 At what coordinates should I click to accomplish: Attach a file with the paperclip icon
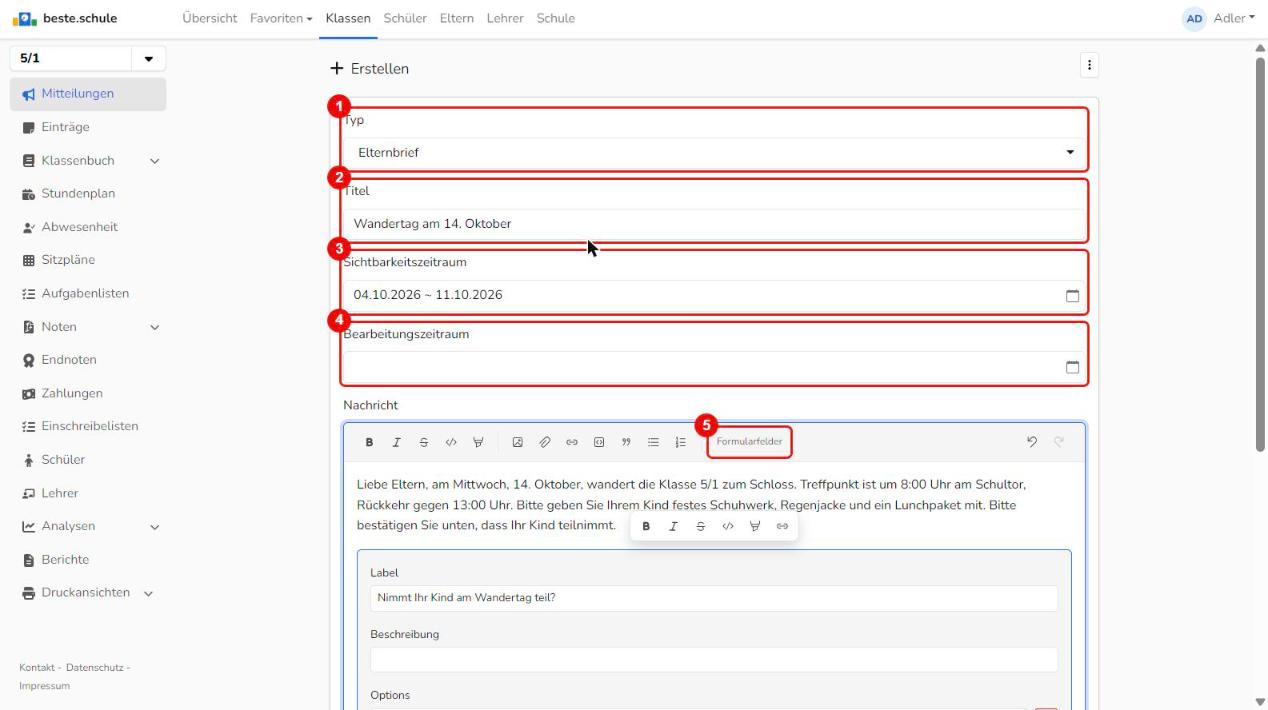pos(545,442)
